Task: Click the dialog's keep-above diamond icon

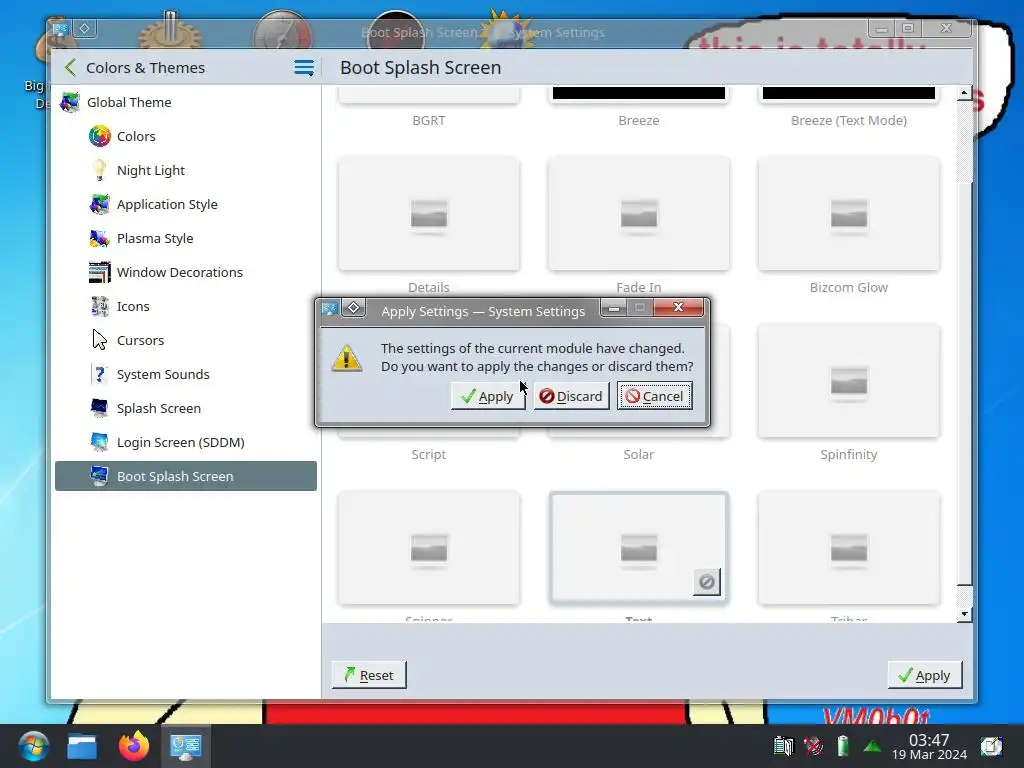Action: click(x=353, y=308)
